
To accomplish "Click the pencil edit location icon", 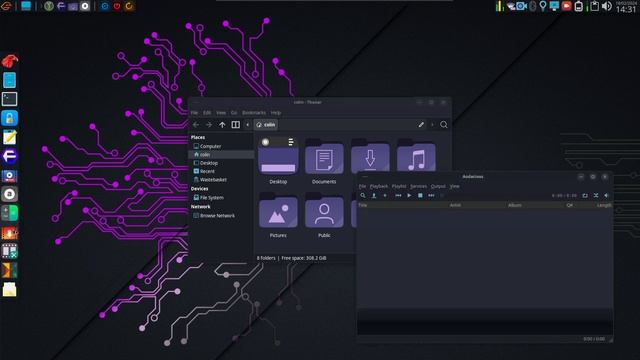I will (x=421, y=124).
